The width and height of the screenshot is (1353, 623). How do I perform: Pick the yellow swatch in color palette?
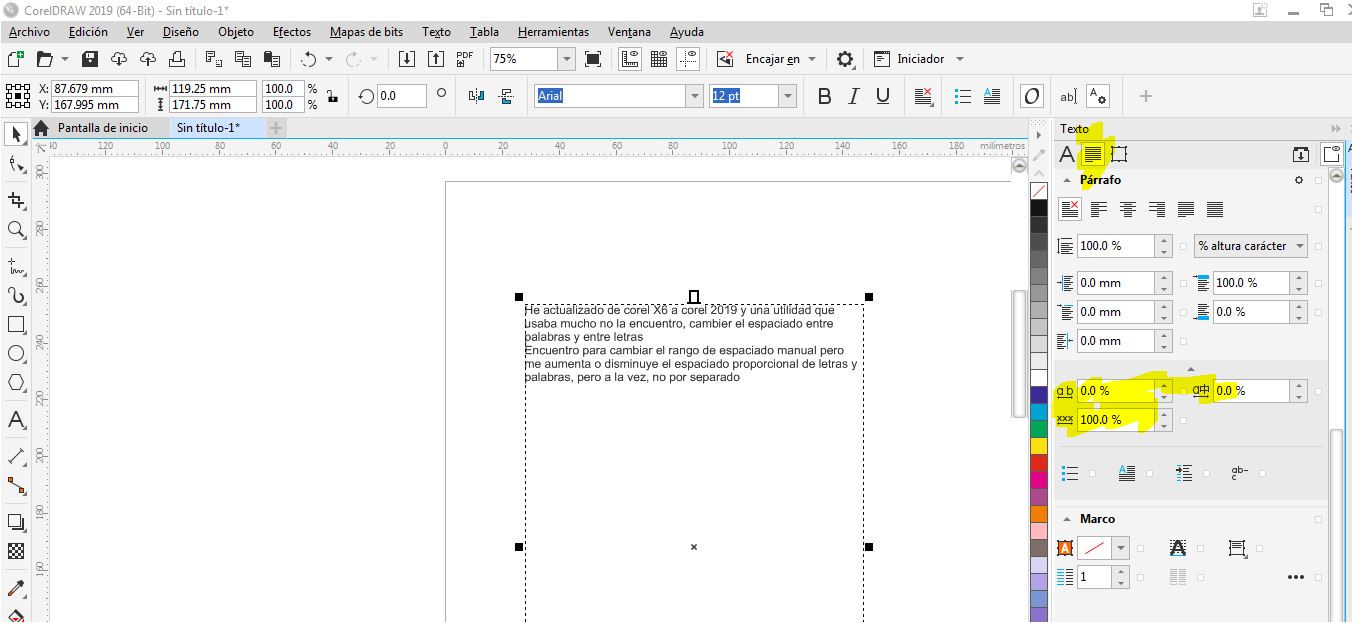(x=1039, y=446)
